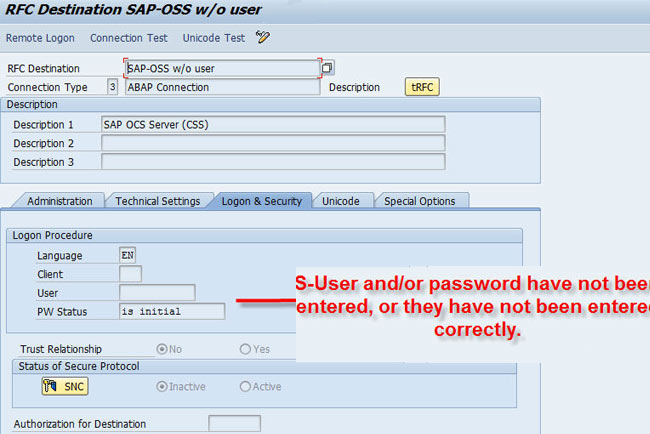650x434 pixels.
Task: Click the Trust Relationship label
Action: click(61, 349)
